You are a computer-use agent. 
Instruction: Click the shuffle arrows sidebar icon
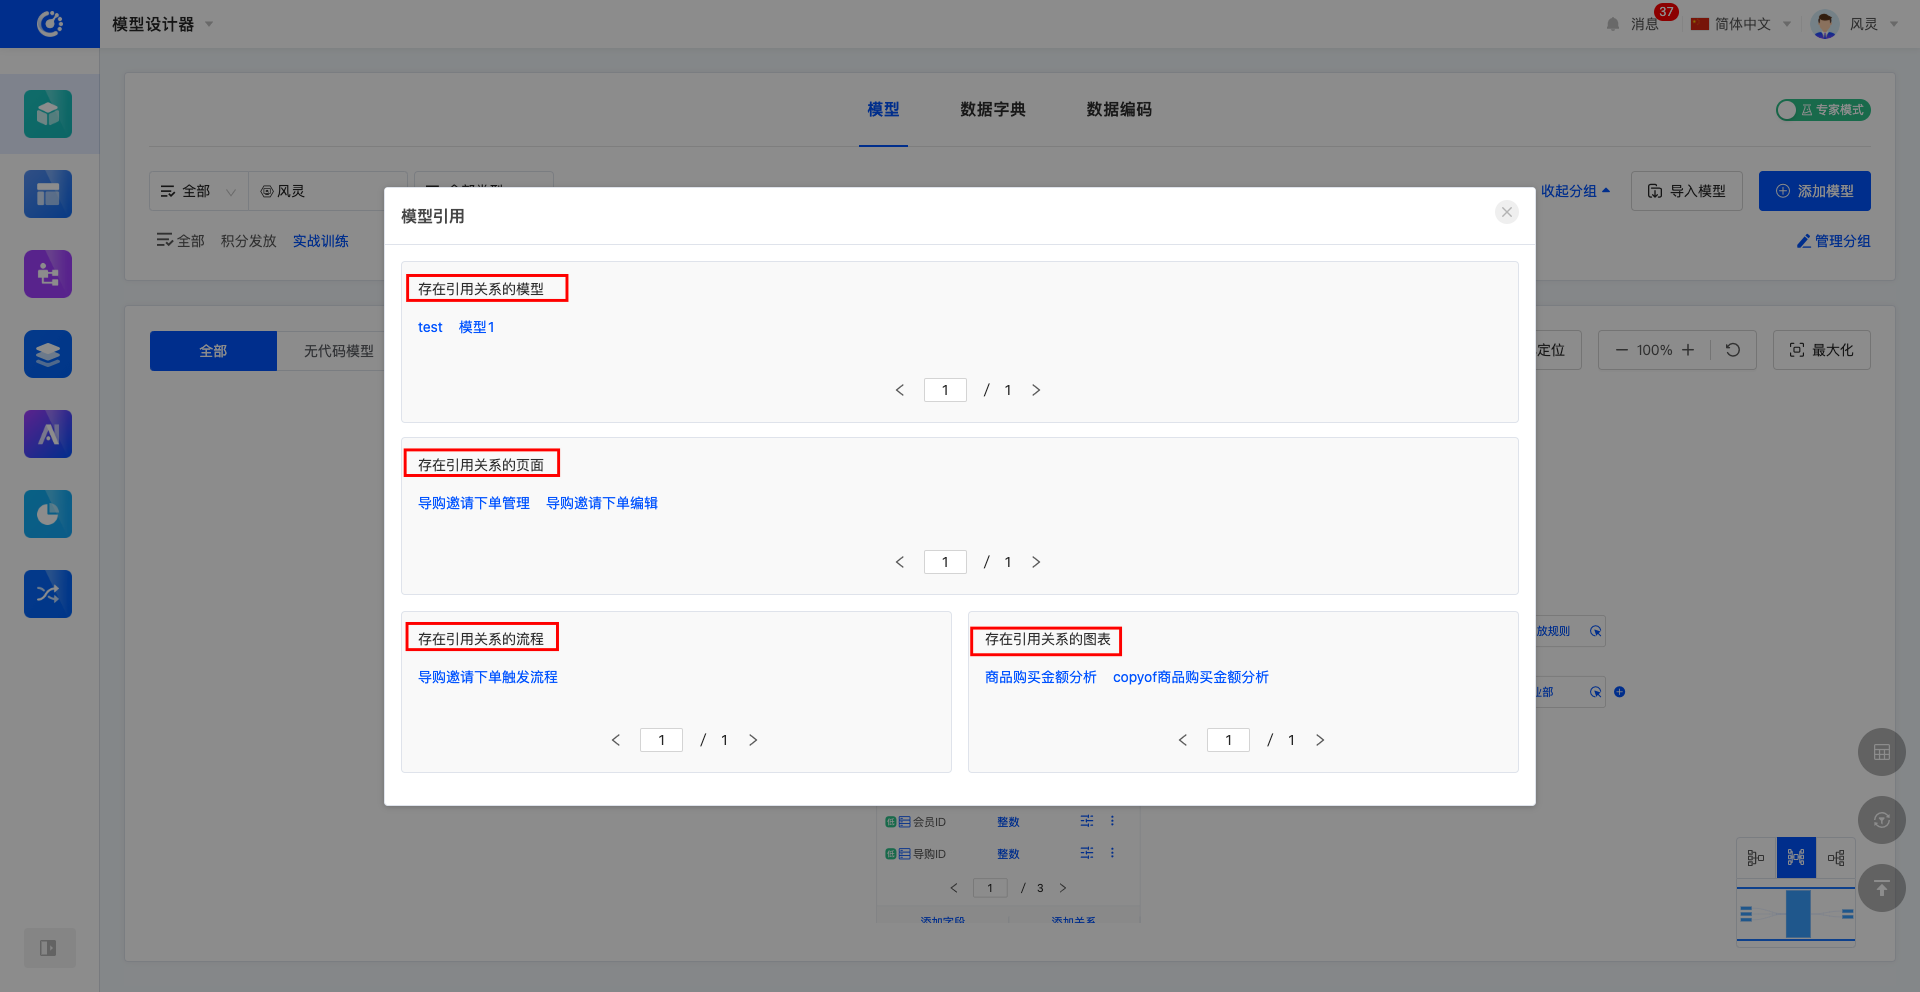[48, 594]
